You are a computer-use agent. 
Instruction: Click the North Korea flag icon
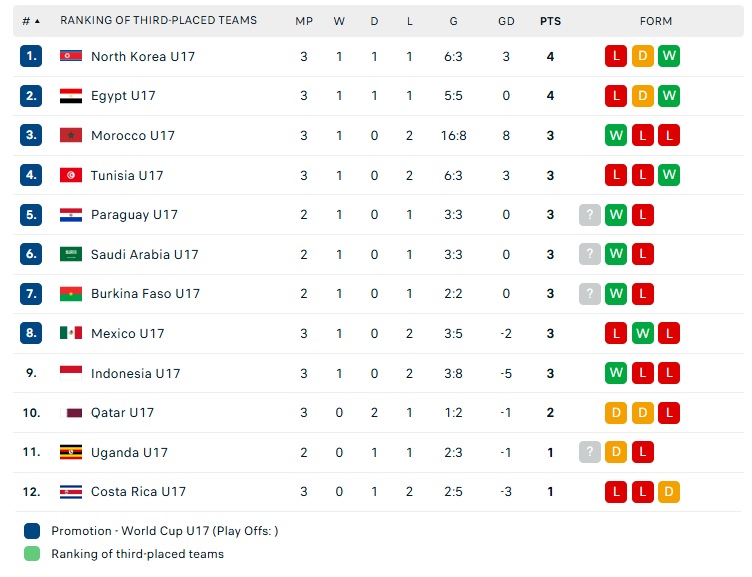(70, 56)
